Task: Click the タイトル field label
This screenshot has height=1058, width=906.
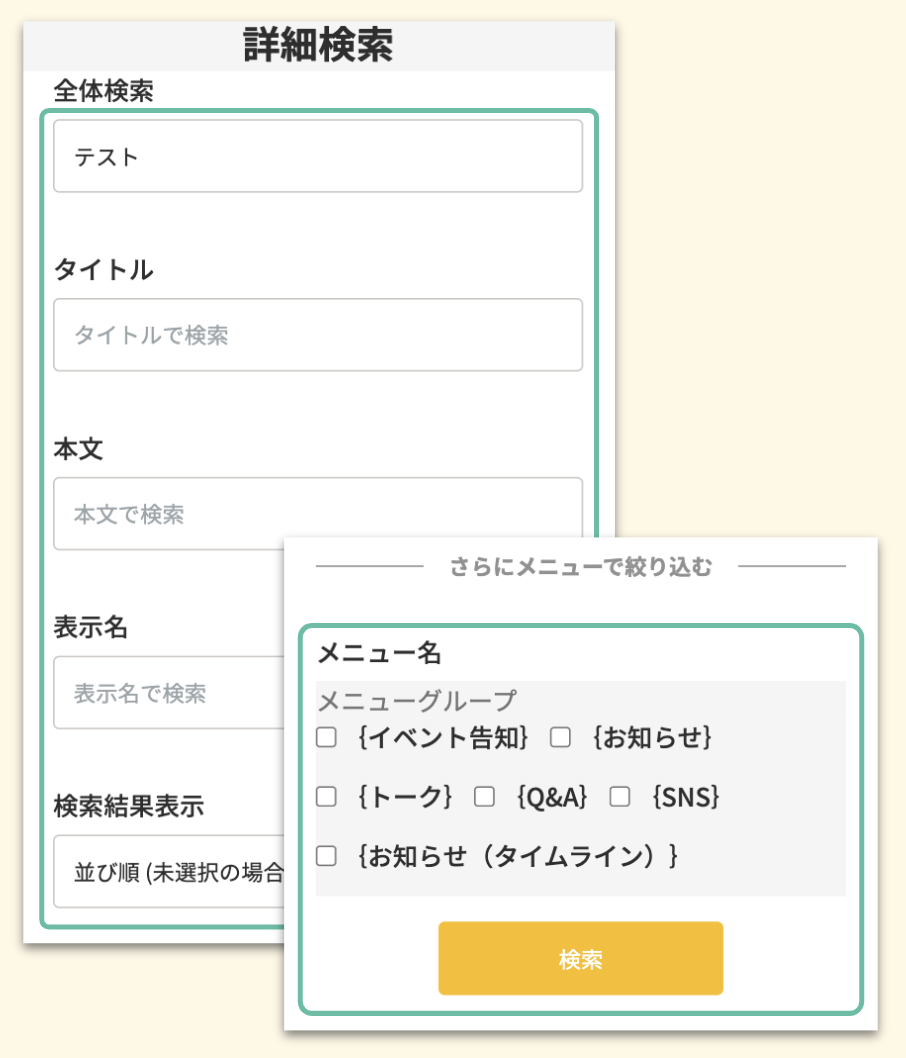Action: pyautogui.click(x=104, y=269)
